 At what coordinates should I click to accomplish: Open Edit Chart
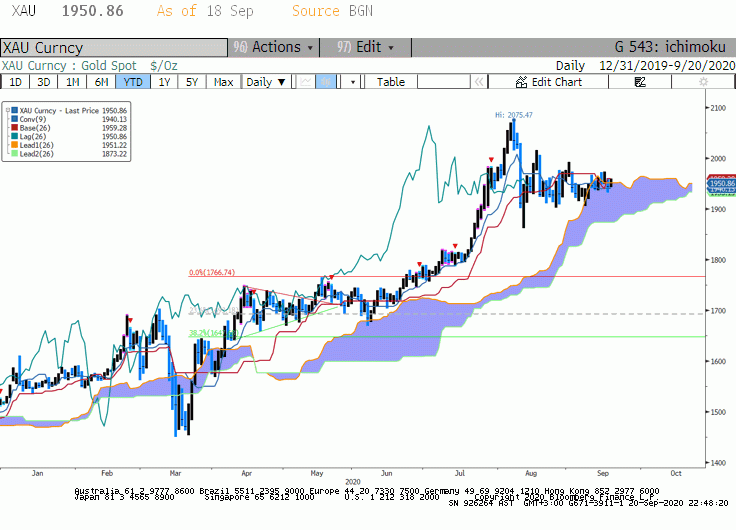548,82
